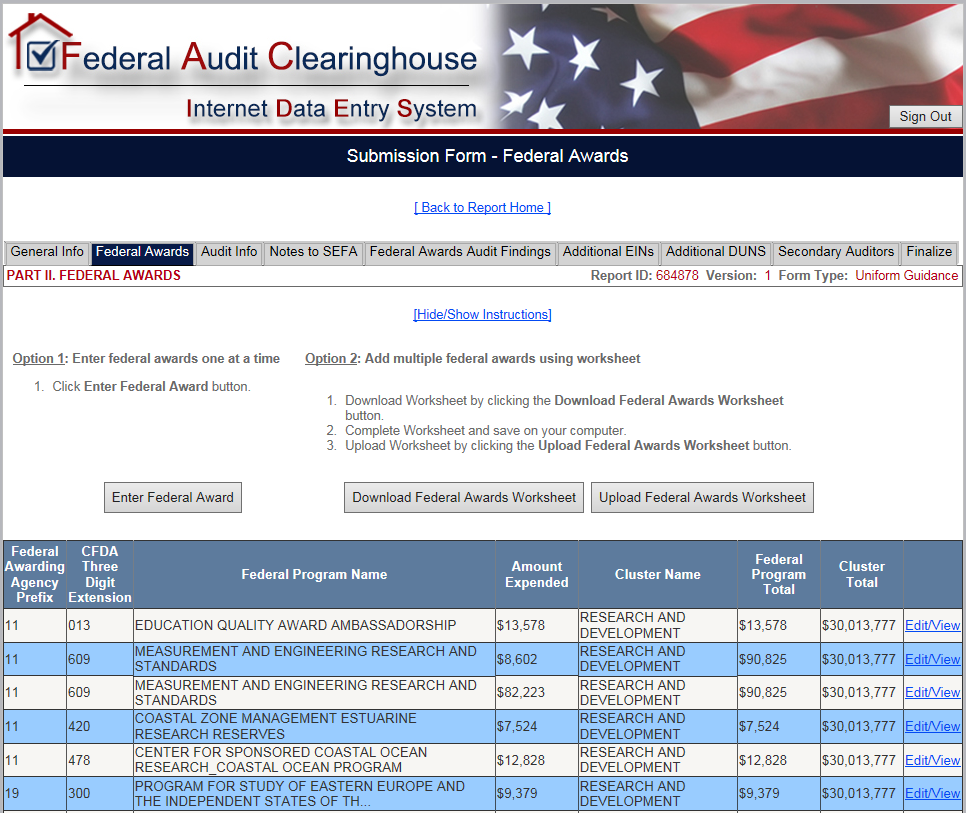This screenshot has width=966, height=813.
Task: Select the Federal Awards tab
Action: [x=142, y=252]
